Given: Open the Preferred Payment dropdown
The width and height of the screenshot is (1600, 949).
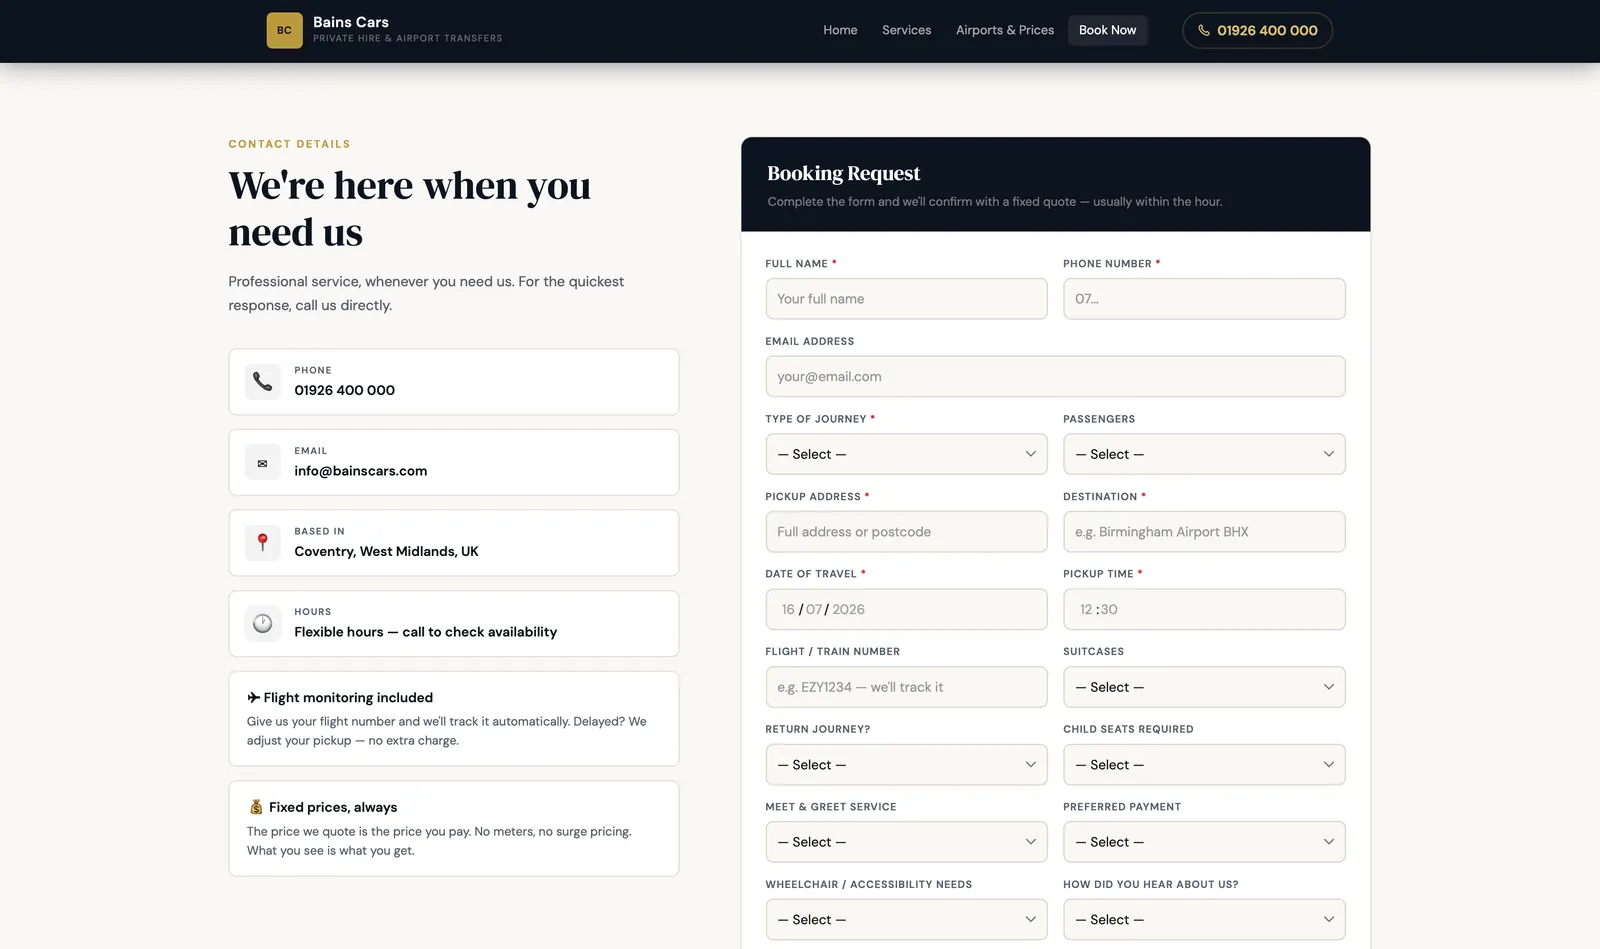Looking at the screenshot, I should point(1204,842).
